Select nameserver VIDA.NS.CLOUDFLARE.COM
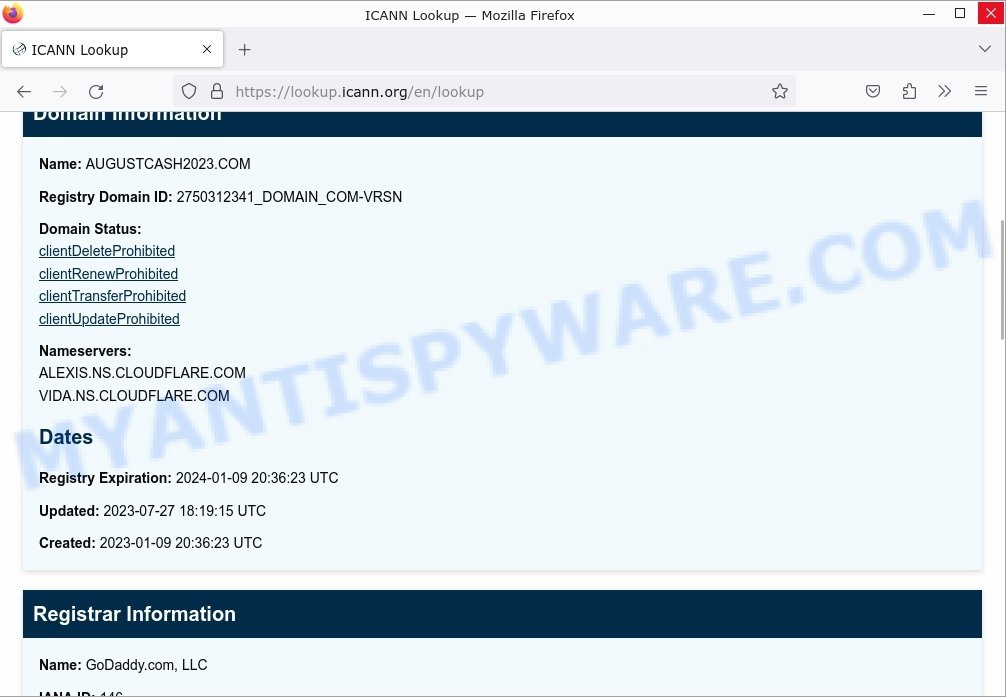Image resolution: width=1006 pixels, height=697 pixels. click(x=134, y=395)
